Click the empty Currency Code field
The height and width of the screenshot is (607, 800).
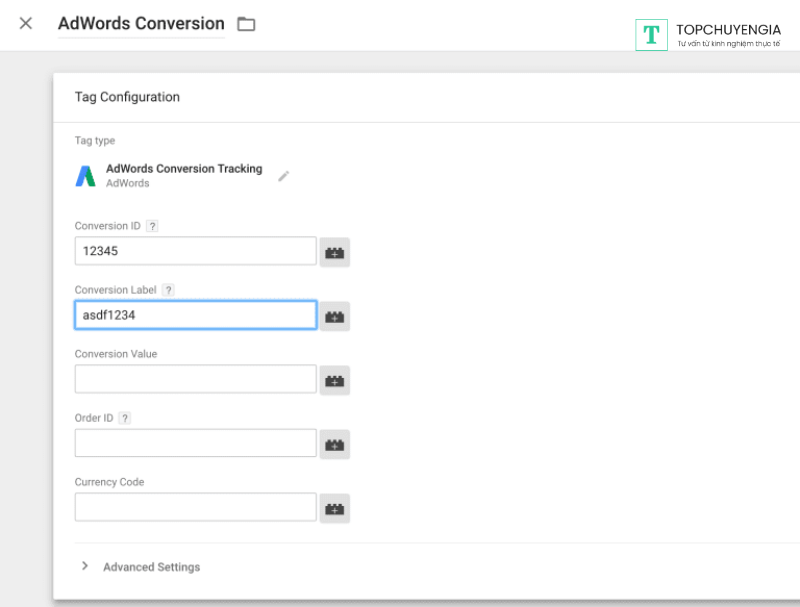pos(195,507)
